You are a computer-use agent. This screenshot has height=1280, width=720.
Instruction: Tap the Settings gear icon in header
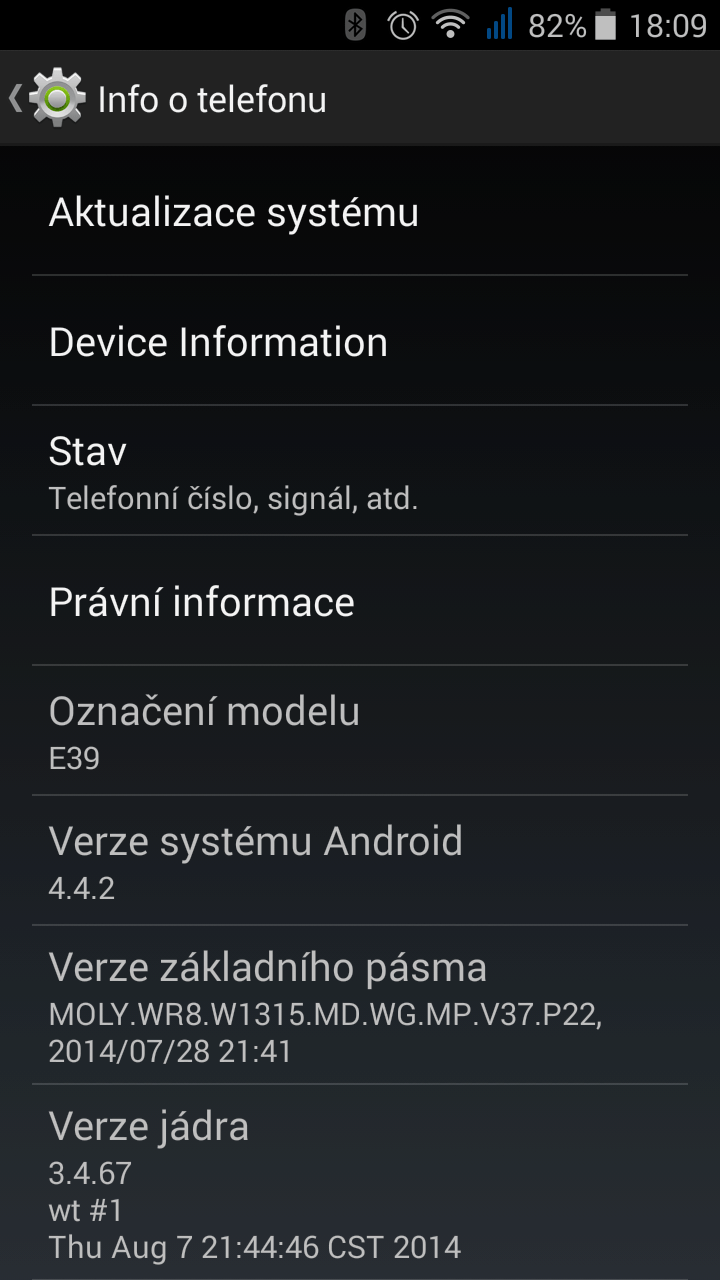(x=57, y=98)
